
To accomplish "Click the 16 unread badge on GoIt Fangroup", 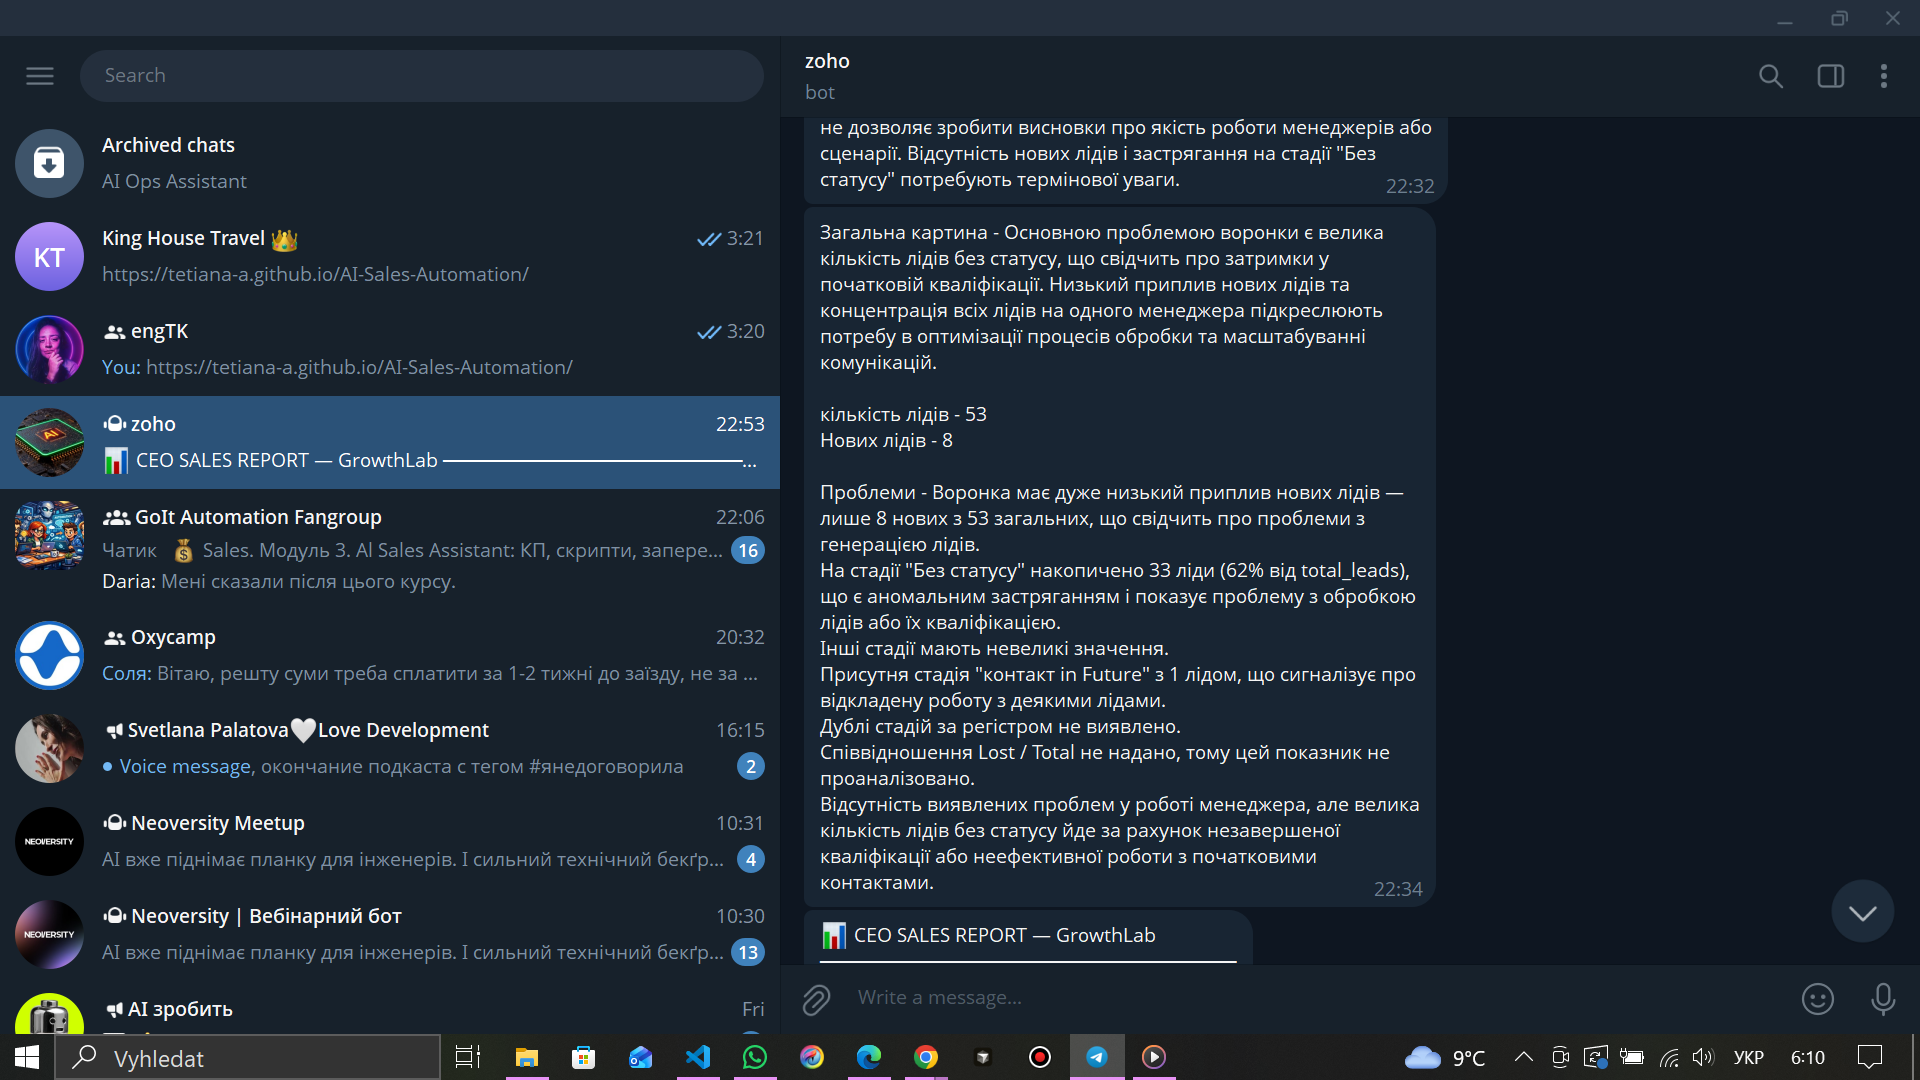I will [748, 550].
